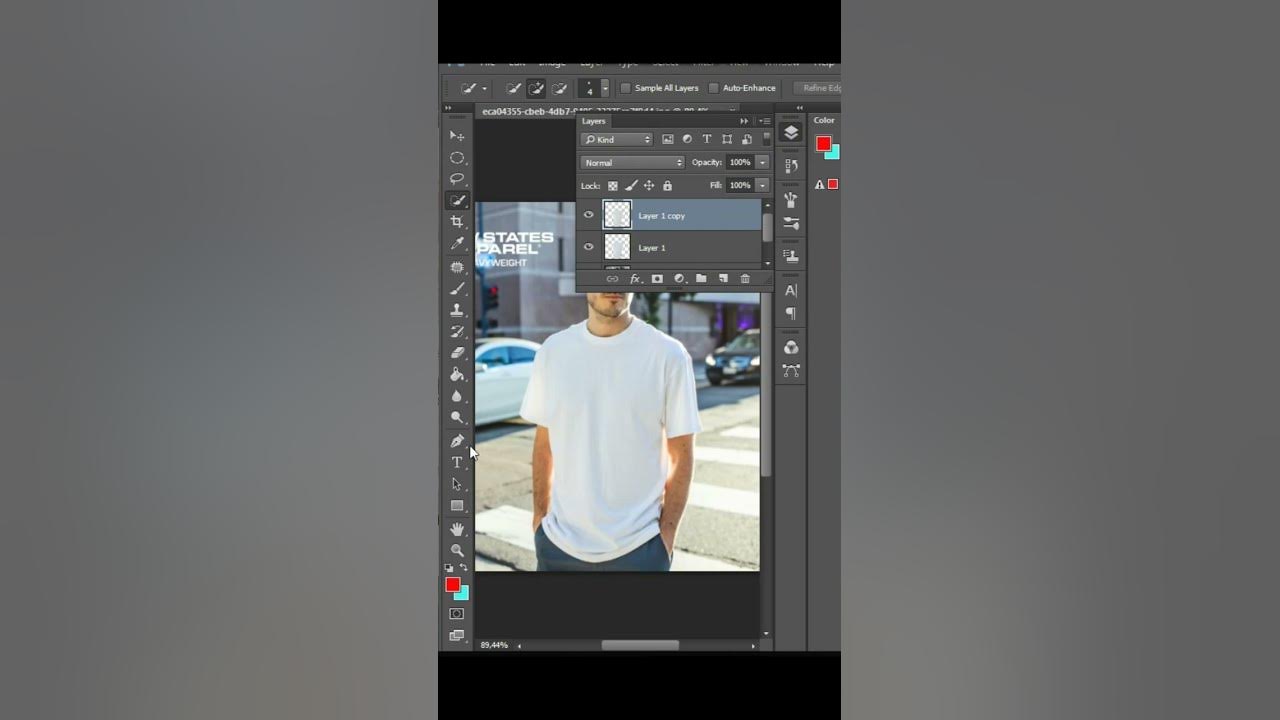This screenshot has height=720, width=1280.
Task: Switch to the Color panel tab
Action: (824, 120)
